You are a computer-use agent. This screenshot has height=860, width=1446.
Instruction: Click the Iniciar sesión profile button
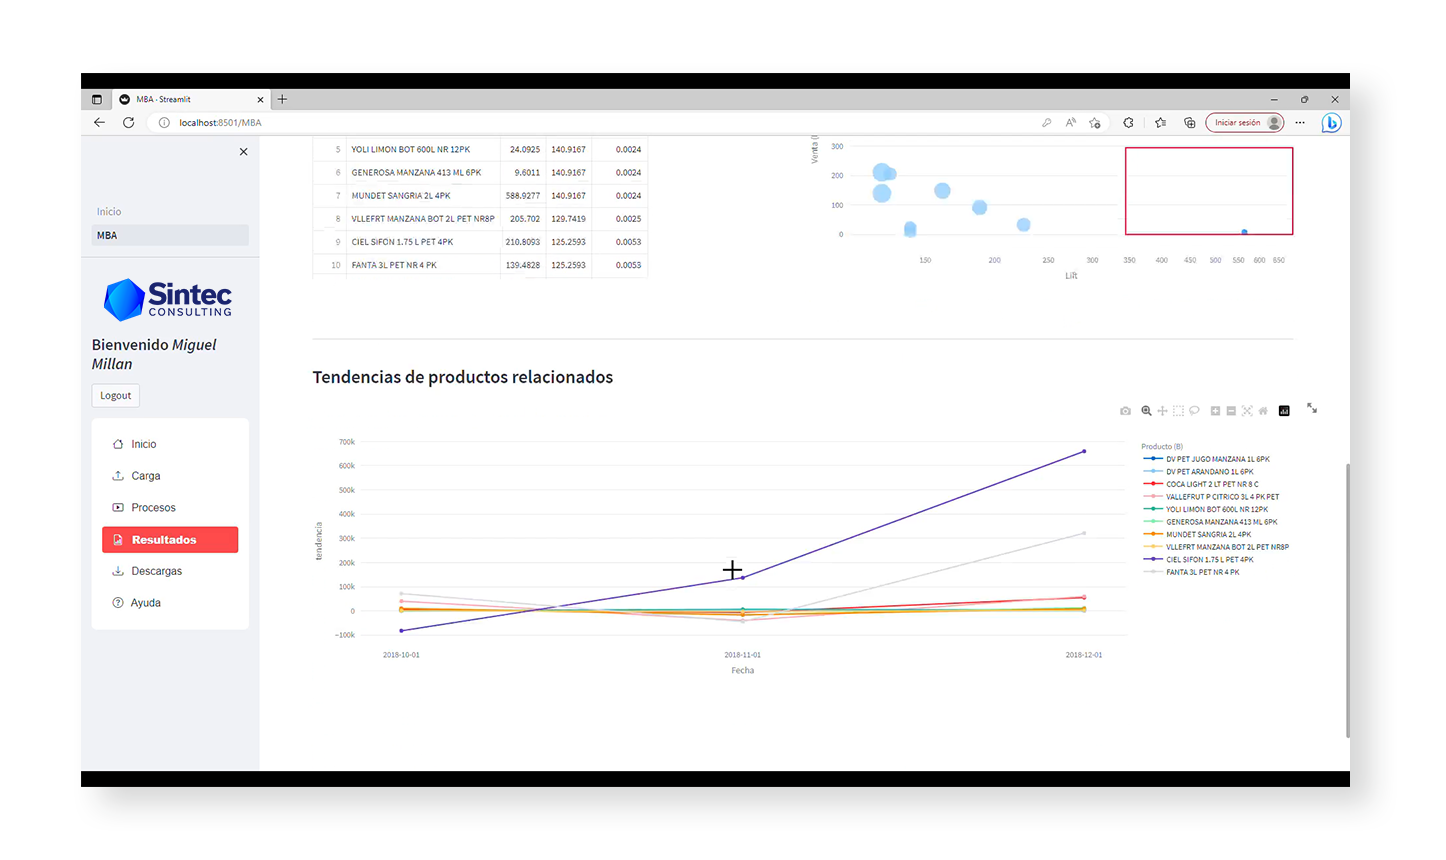click(1245, 123)
